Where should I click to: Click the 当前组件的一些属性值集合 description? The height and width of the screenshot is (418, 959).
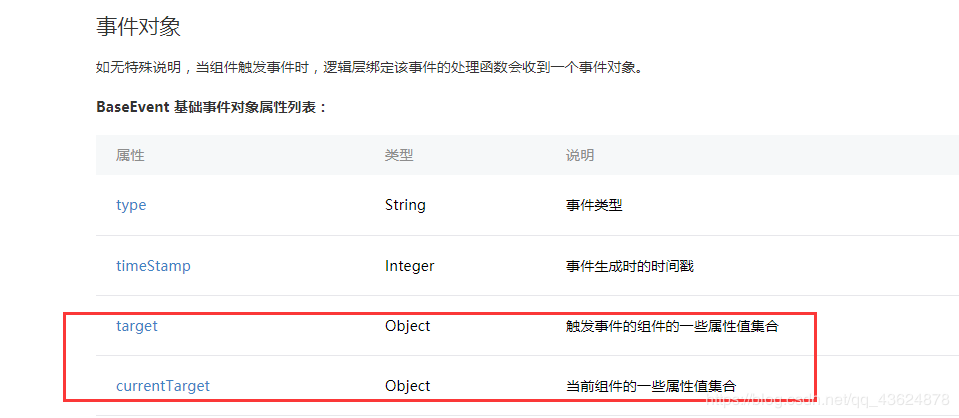pos(651,386)
